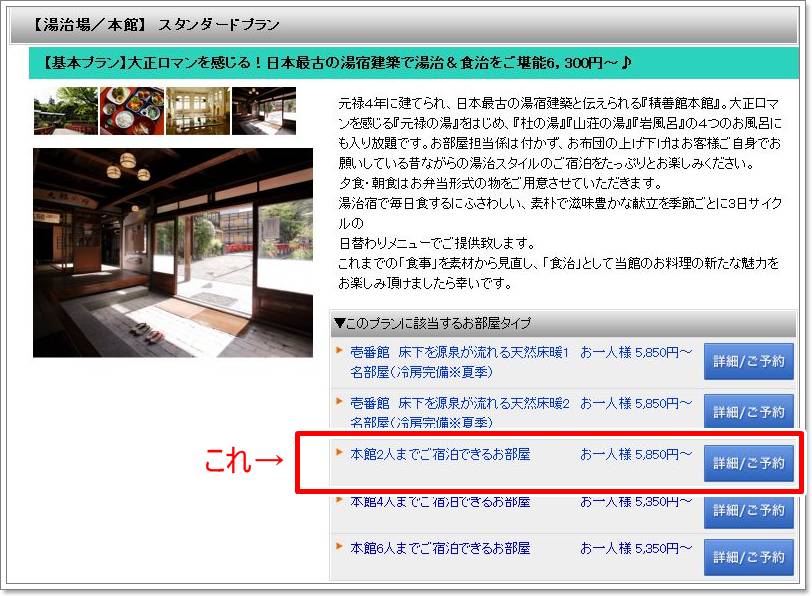812x596 pixels.
Task: Open the garden thumbnail photo
Action: 66,111
